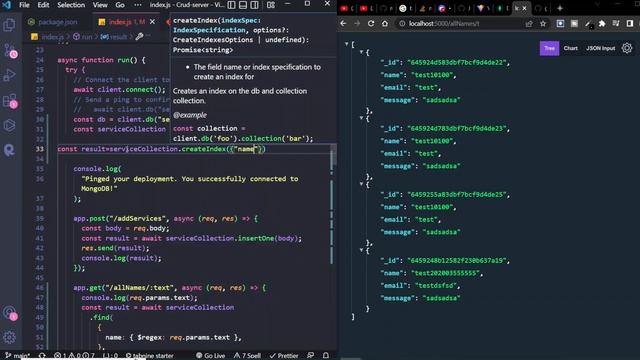Go back in the browser

click(343, 24)
